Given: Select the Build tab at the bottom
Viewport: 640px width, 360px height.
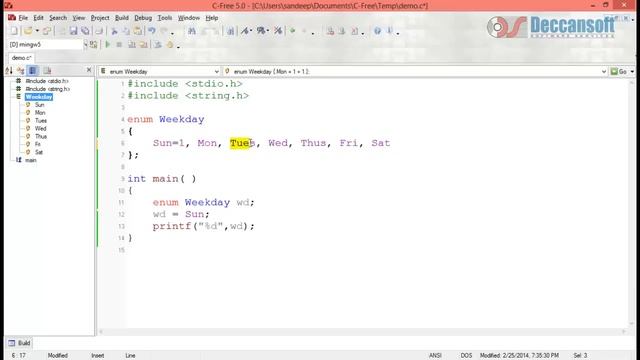Looking at the screenshot, I should pos(20,343).
